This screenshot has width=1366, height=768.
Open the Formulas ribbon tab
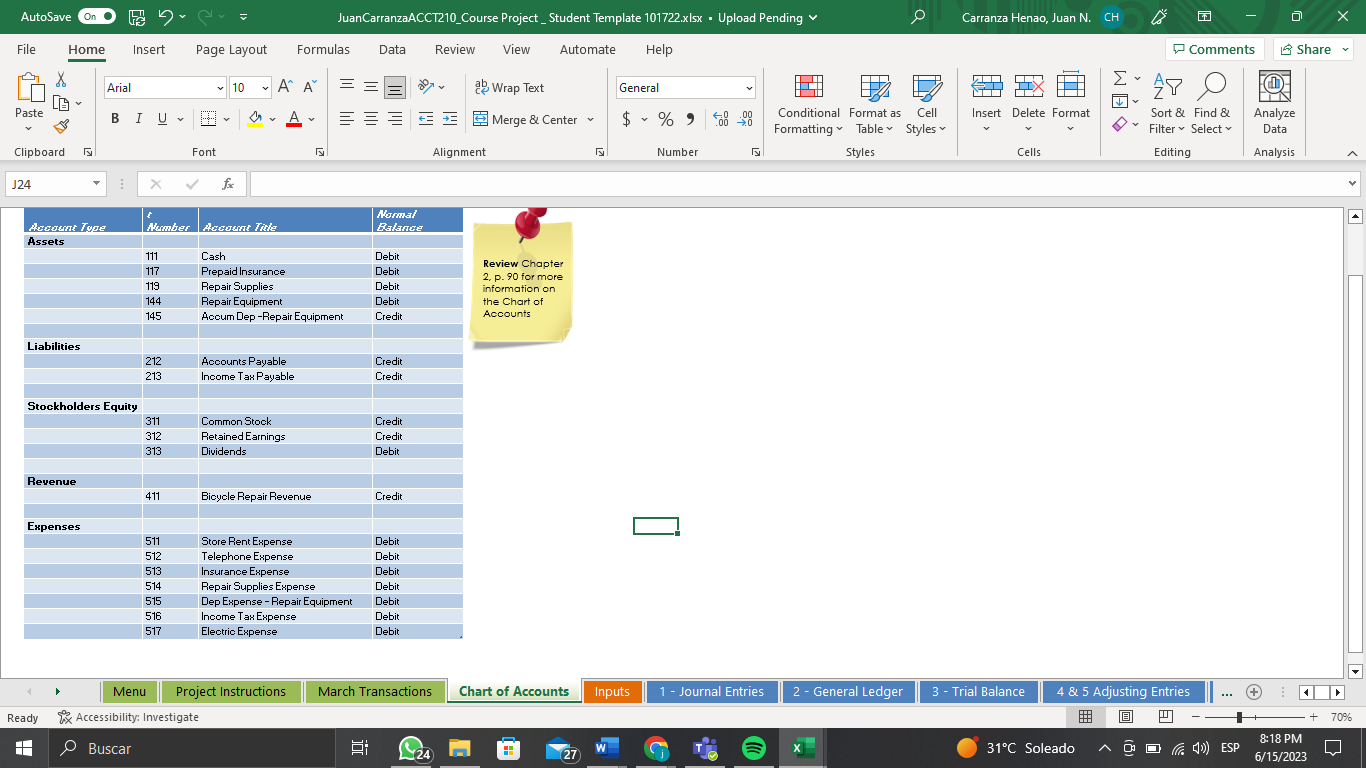point(322,49)
